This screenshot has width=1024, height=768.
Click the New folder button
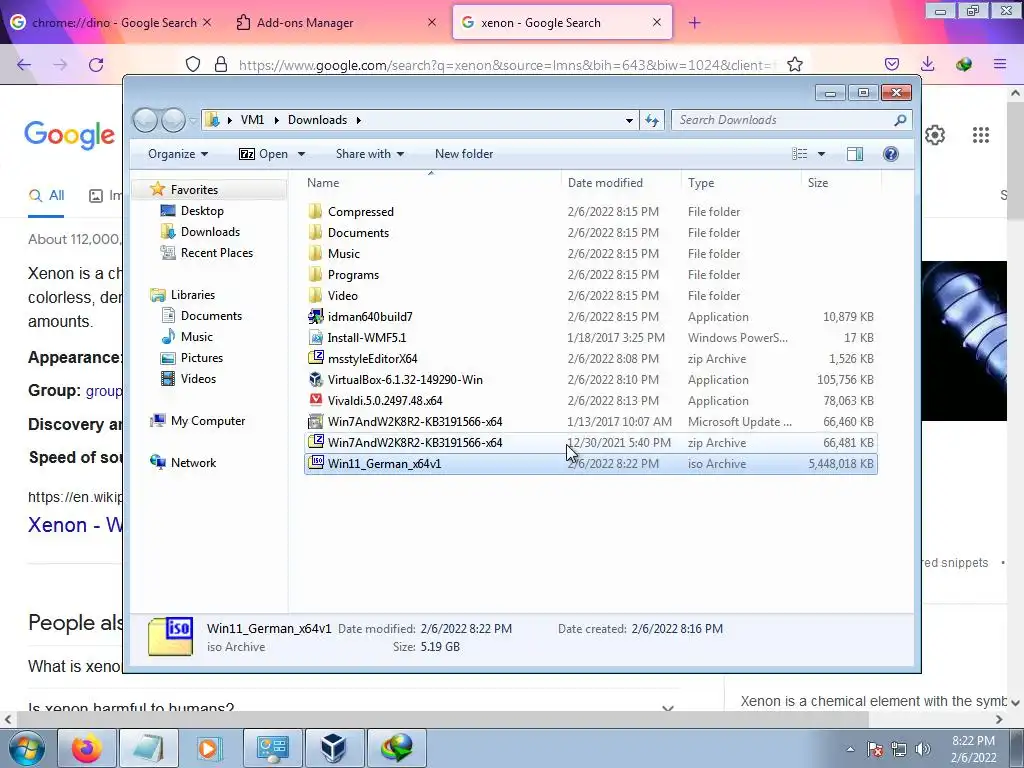pos(464,154)
